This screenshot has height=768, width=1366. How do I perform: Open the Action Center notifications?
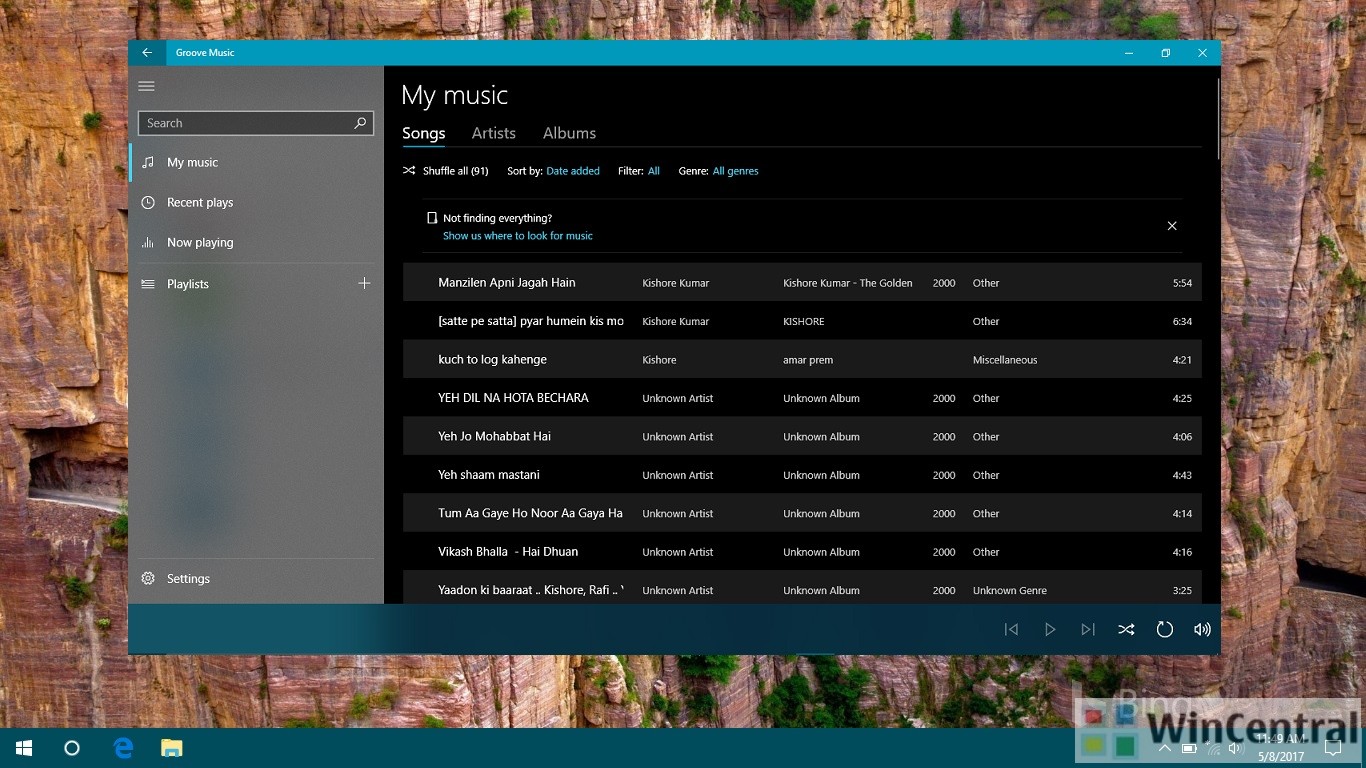pyautogui.click(x=1332, y=748)
